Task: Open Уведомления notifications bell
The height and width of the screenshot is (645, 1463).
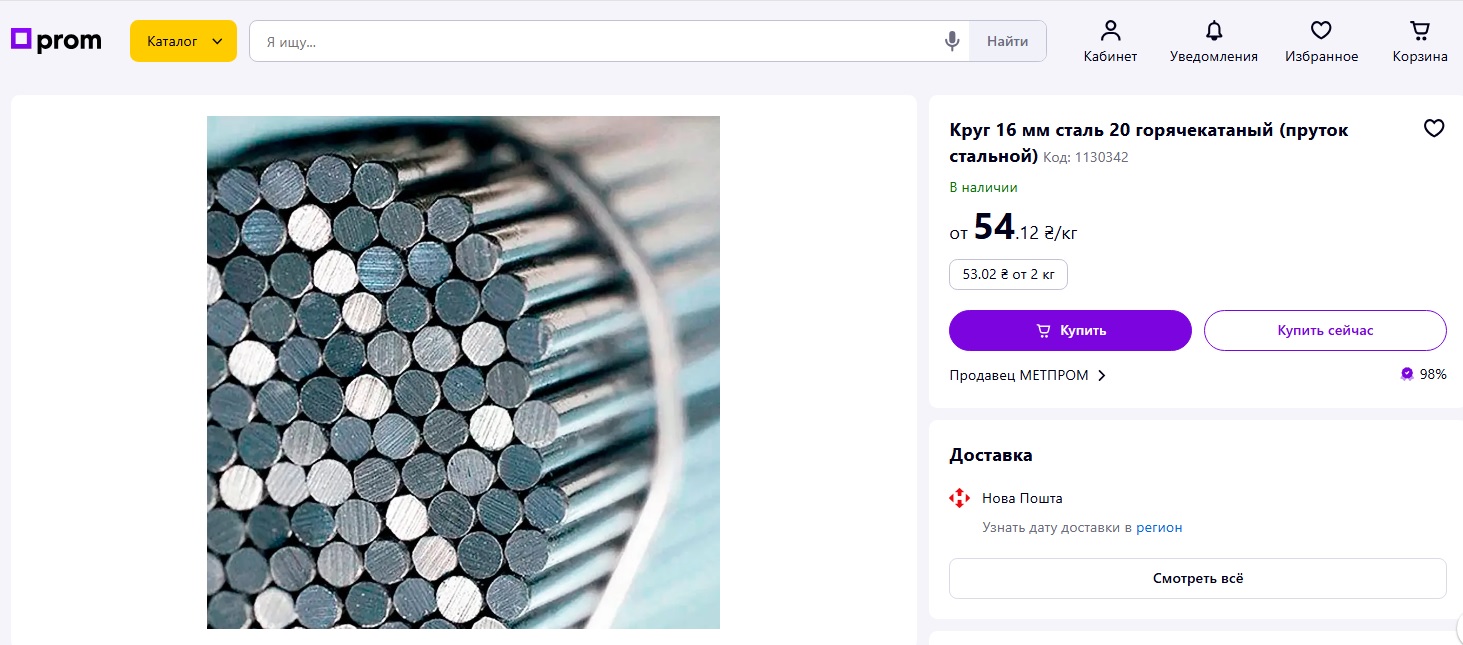Action: tap(1213, 41)
